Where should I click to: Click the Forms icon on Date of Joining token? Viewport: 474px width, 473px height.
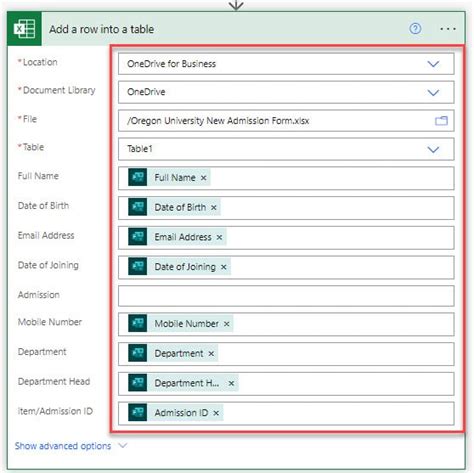coord(138,266)
